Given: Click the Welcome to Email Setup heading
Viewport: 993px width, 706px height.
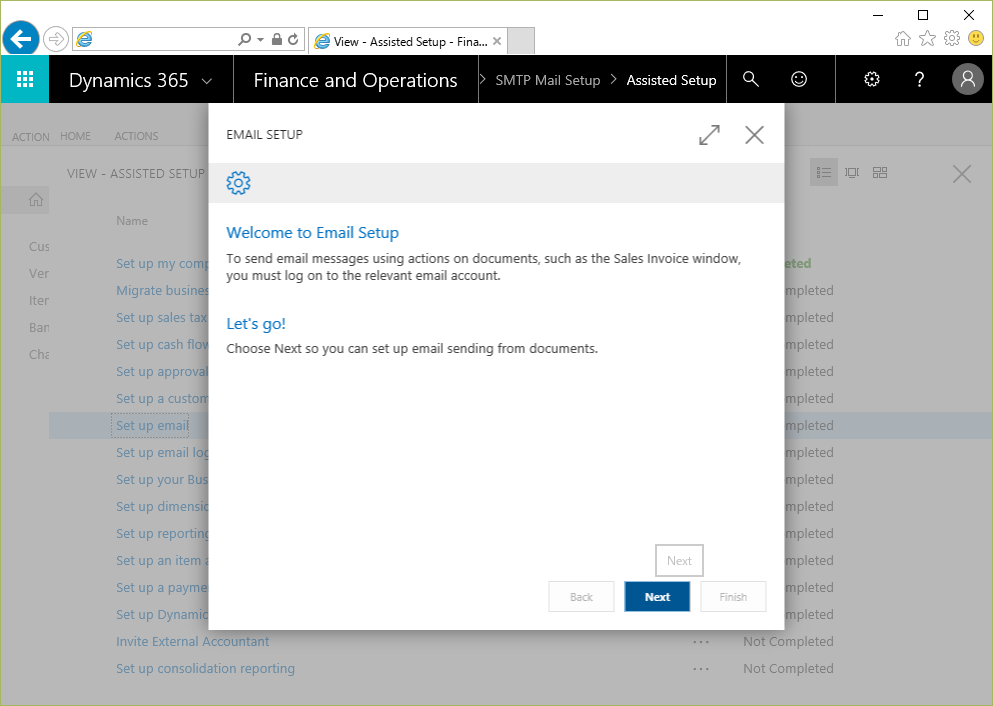Looking at the screenshot, I should (x=312, y=232).
